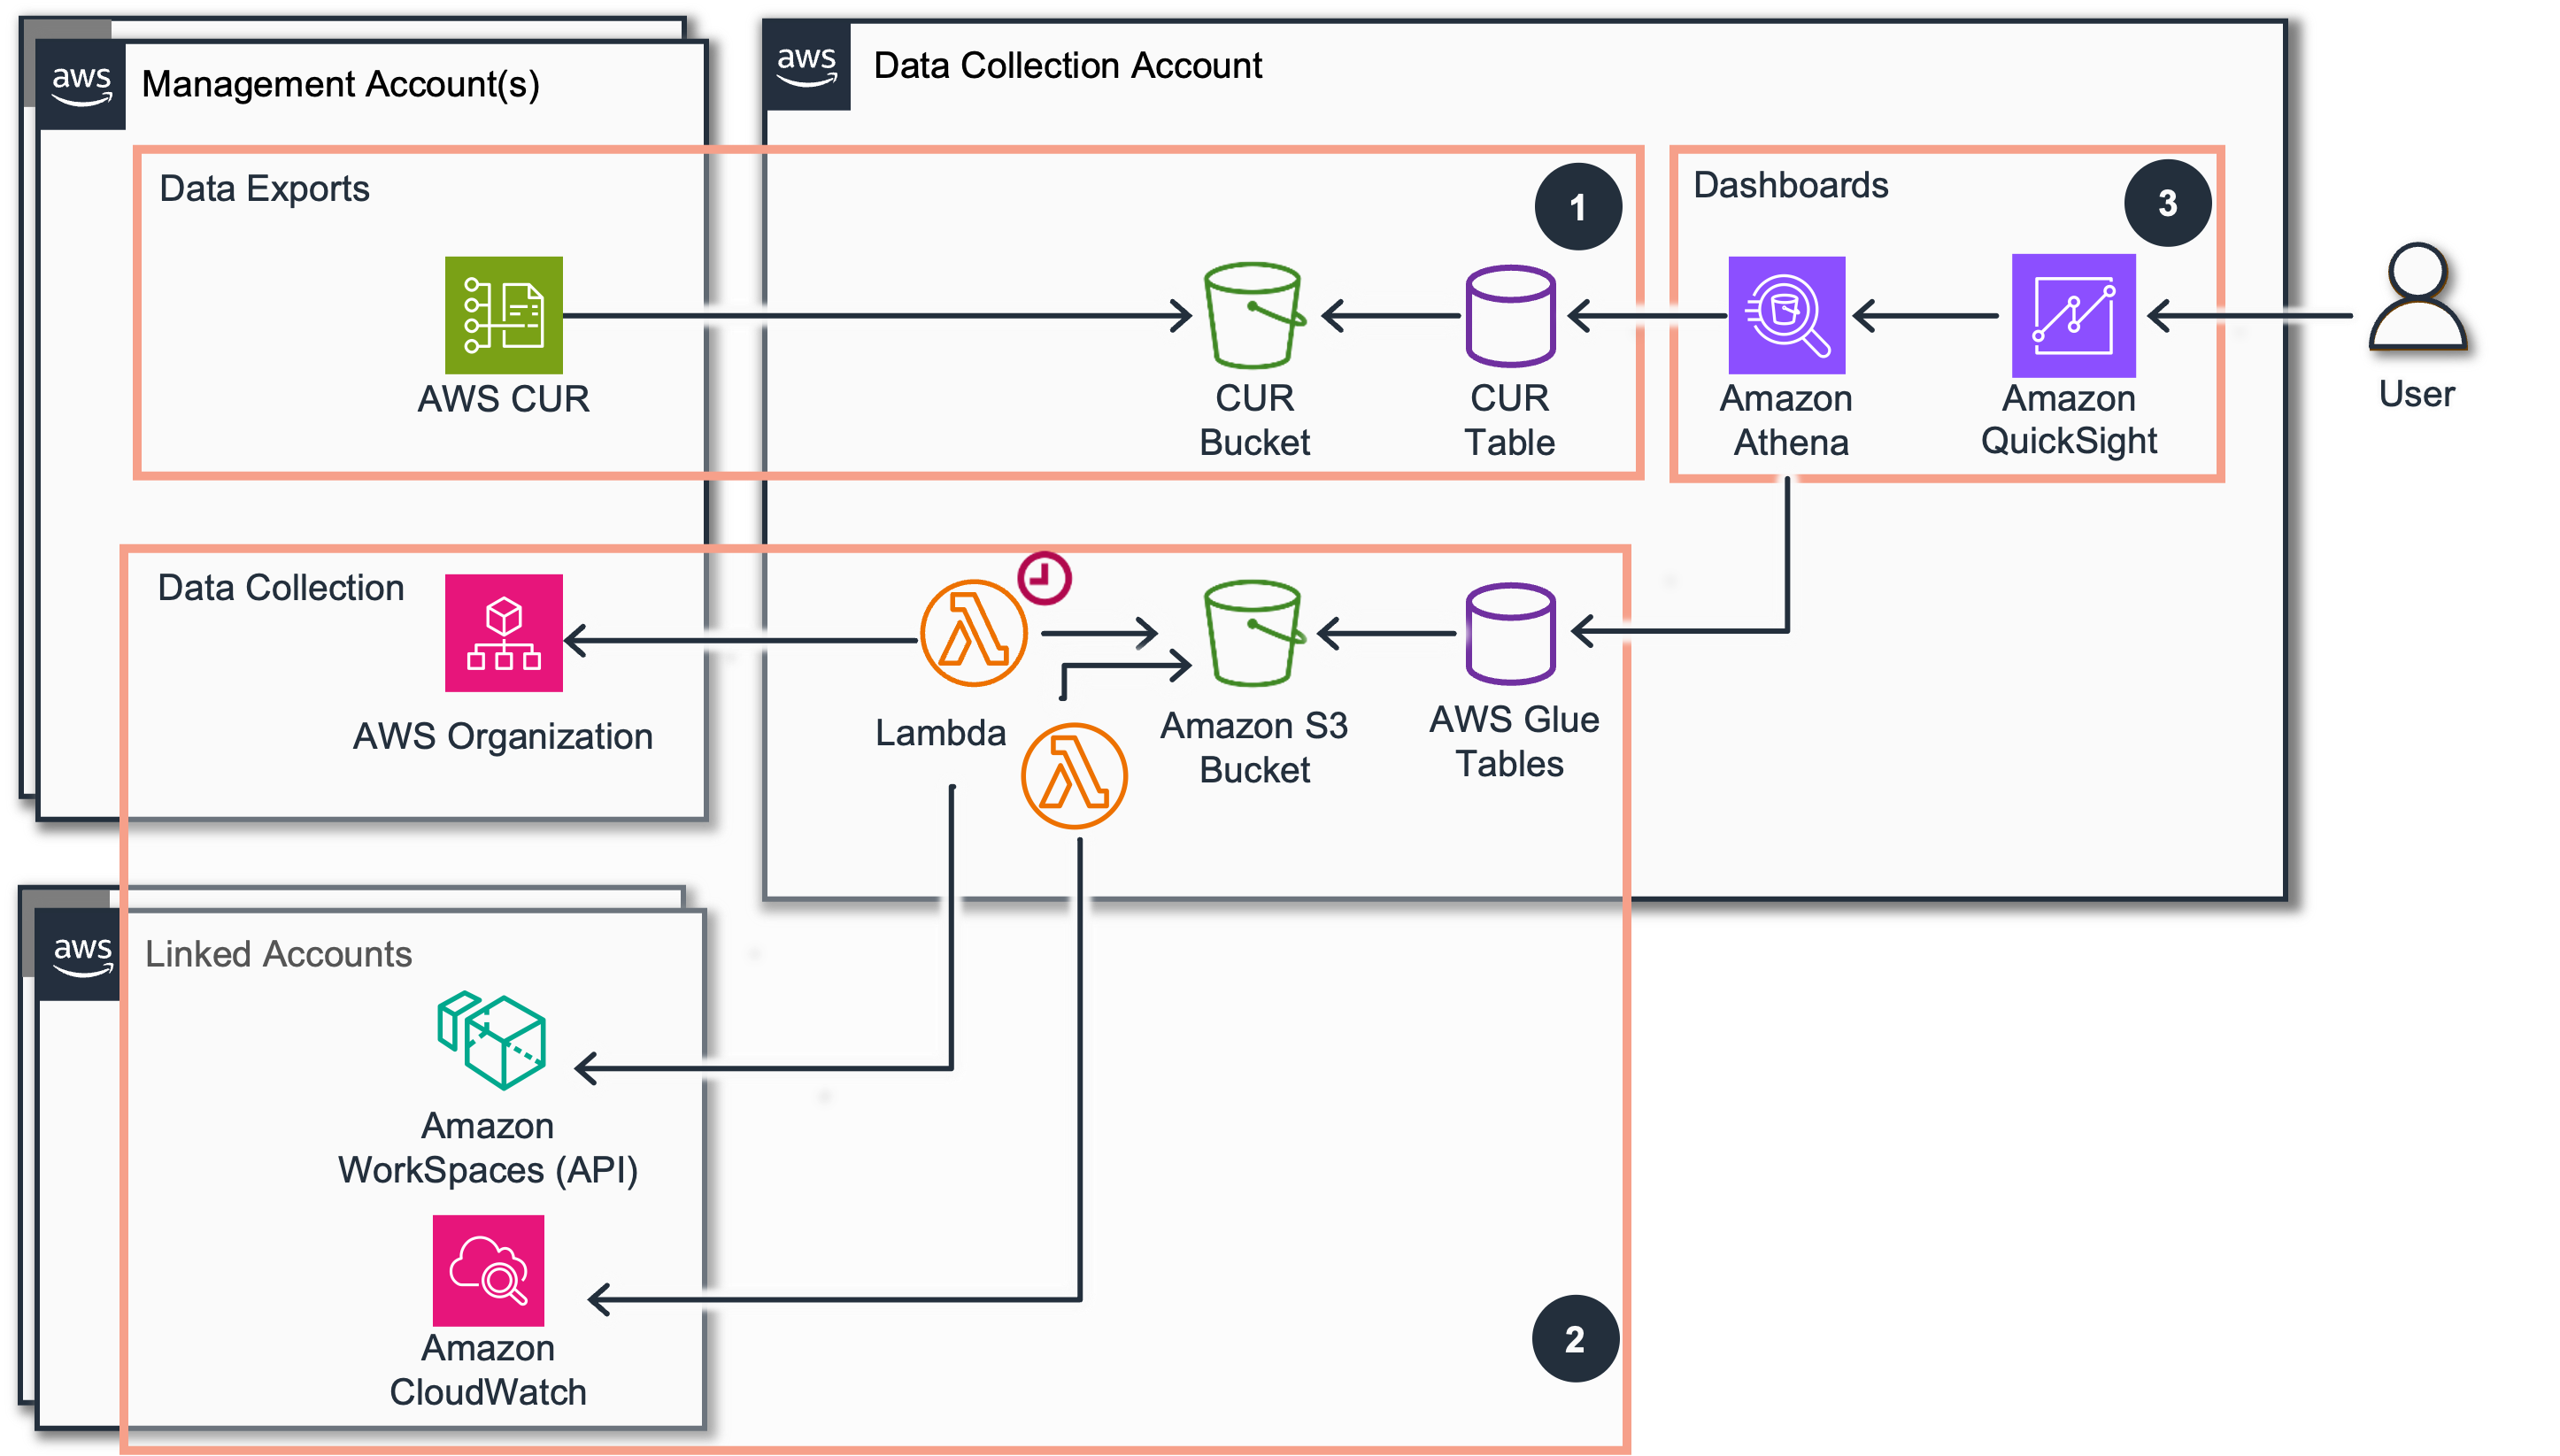The image size is (2560, 1456).
Task: Select the lower Lambda function icon
Action: pos(1074,775)
